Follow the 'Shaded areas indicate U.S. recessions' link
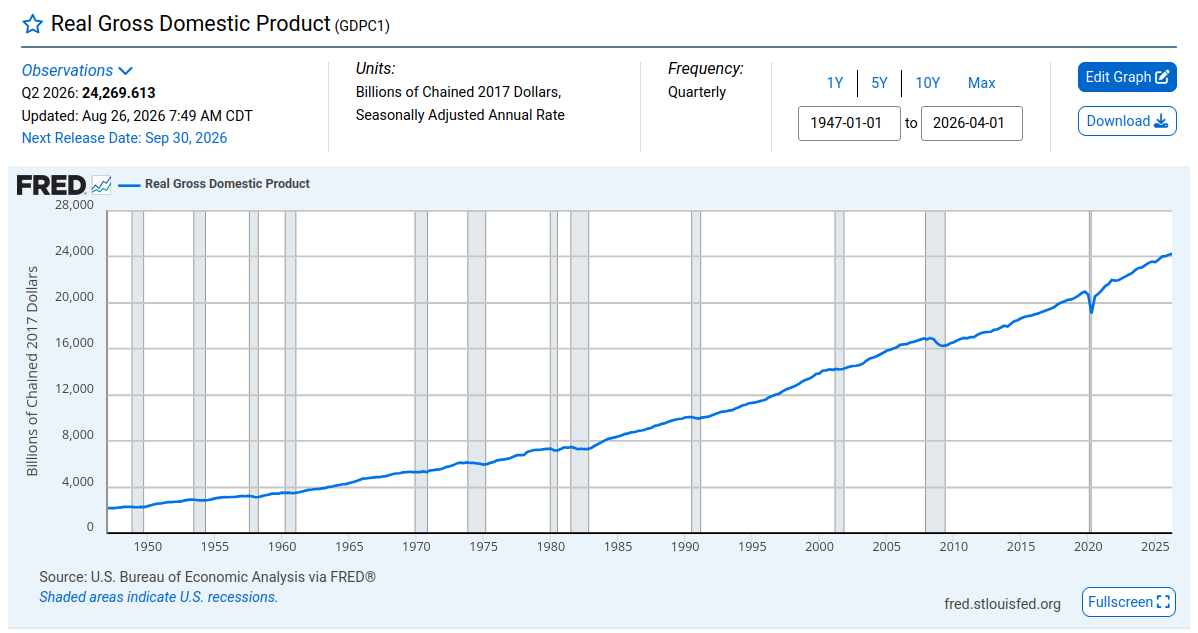 click(159, 597)
